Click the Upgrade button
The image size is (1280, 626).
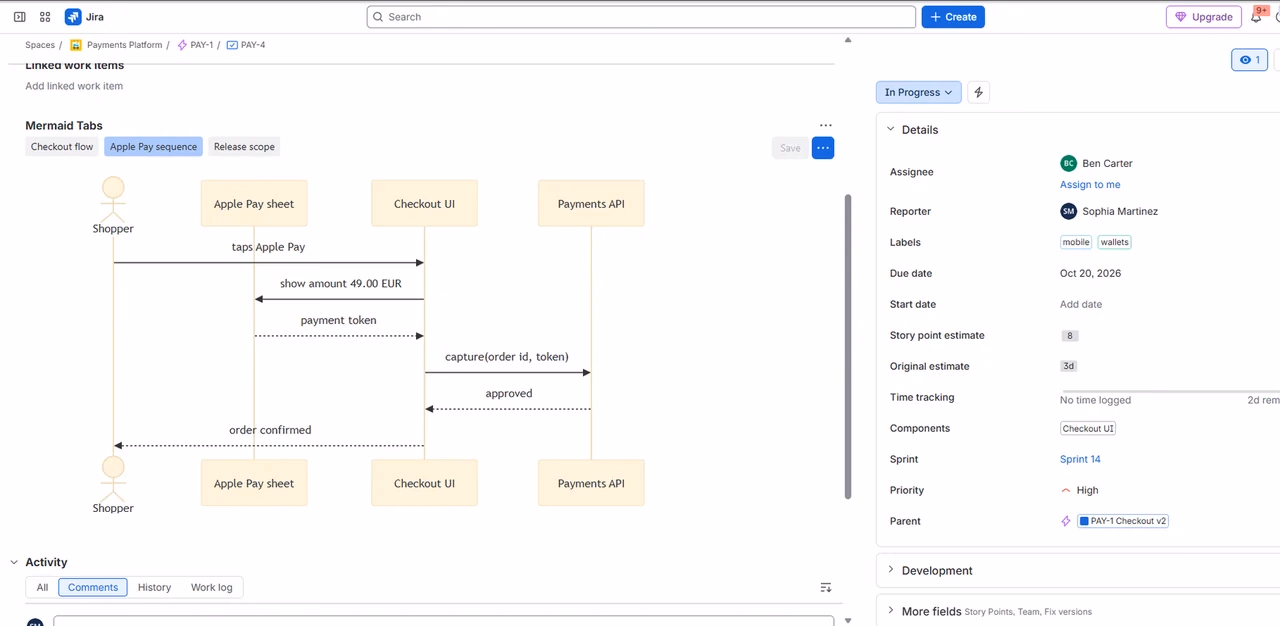coord(1204,17)
